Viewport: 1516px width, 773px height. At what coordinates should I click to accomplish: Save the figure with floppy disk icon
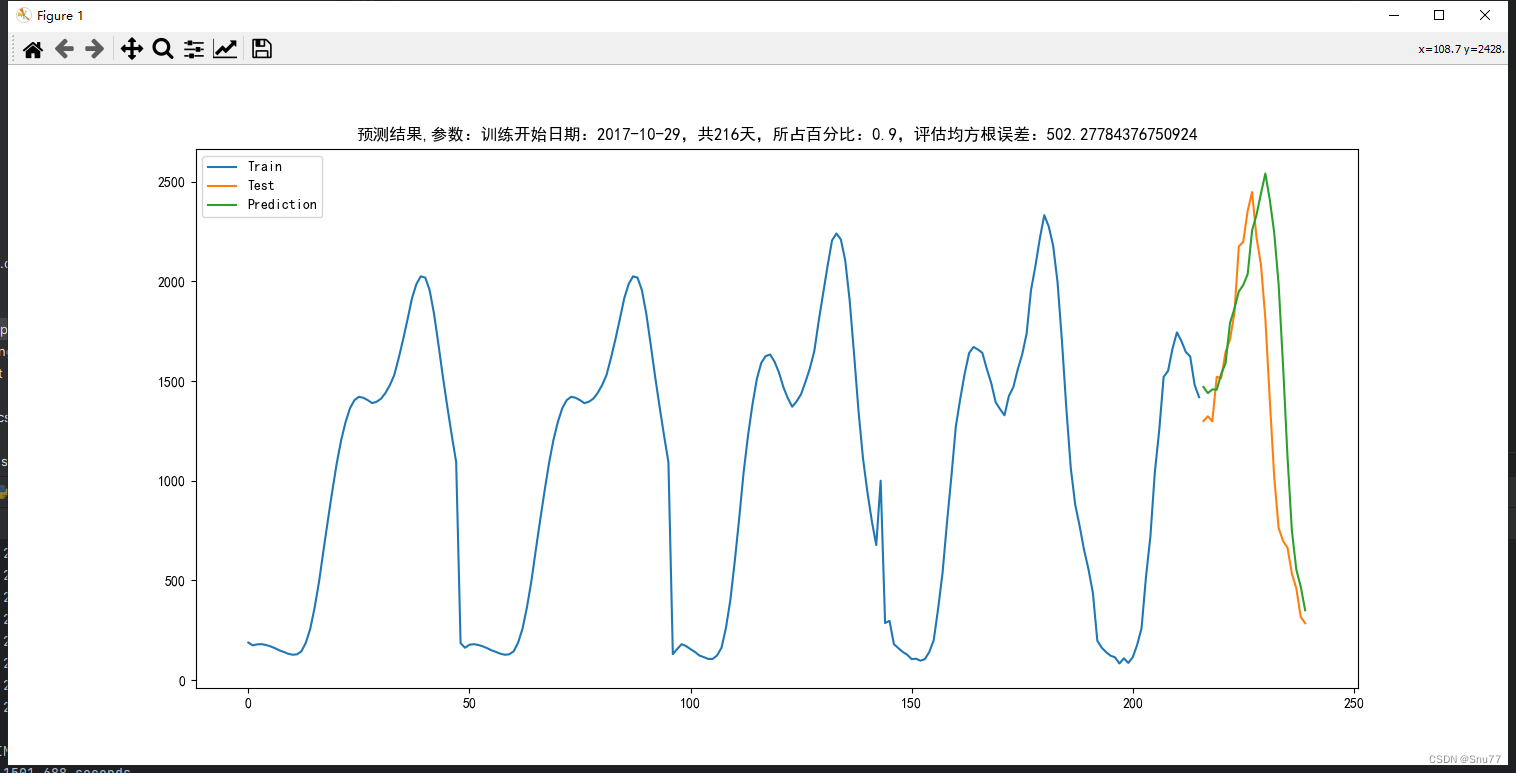coord(262,49)
